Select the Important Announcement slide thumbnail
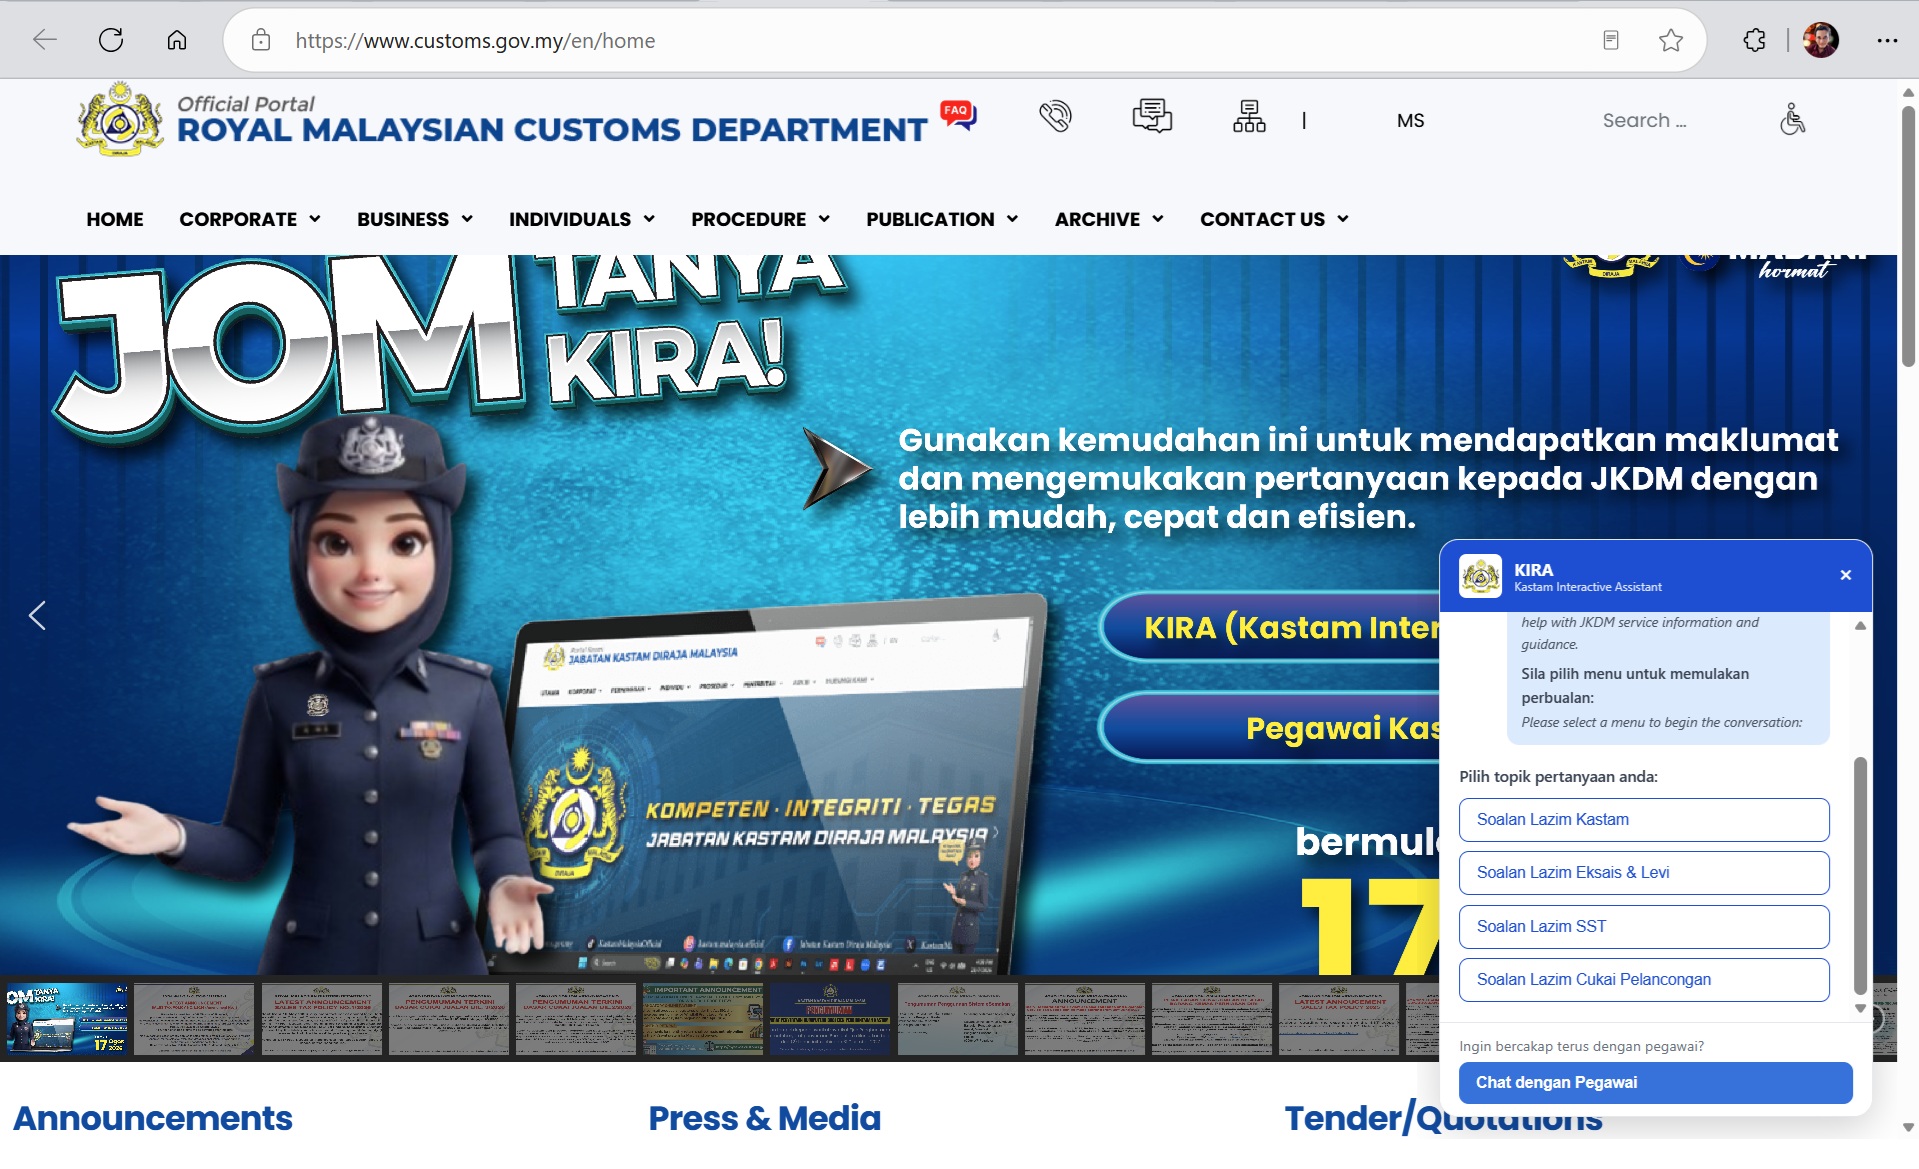 click(703, 1019)
